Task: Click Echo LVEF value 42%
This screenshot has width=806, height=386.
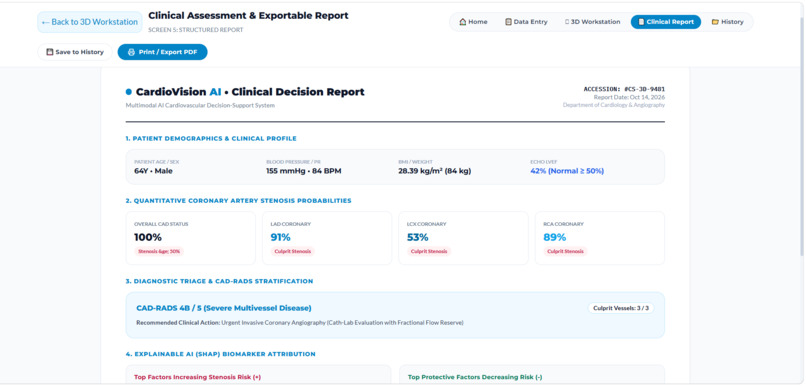Action: click(567, 171)
